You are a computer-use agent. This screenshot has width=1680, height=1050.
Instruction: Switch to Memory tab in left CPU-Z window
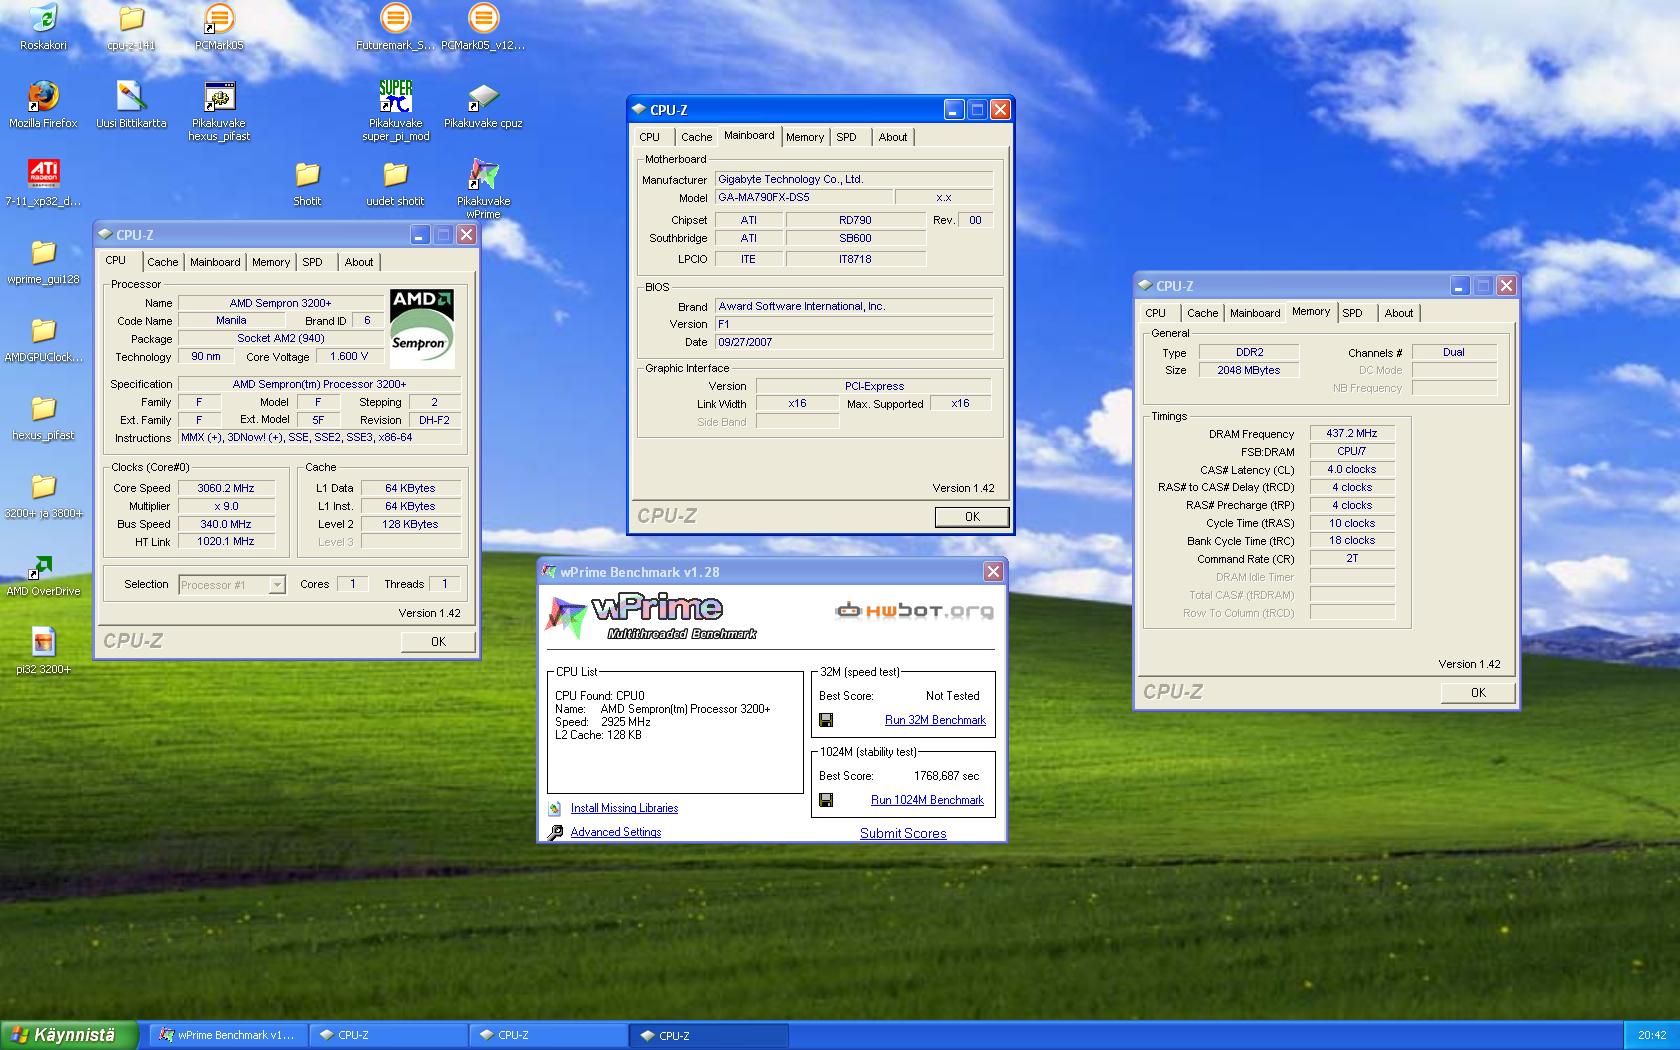pos(271,262)
